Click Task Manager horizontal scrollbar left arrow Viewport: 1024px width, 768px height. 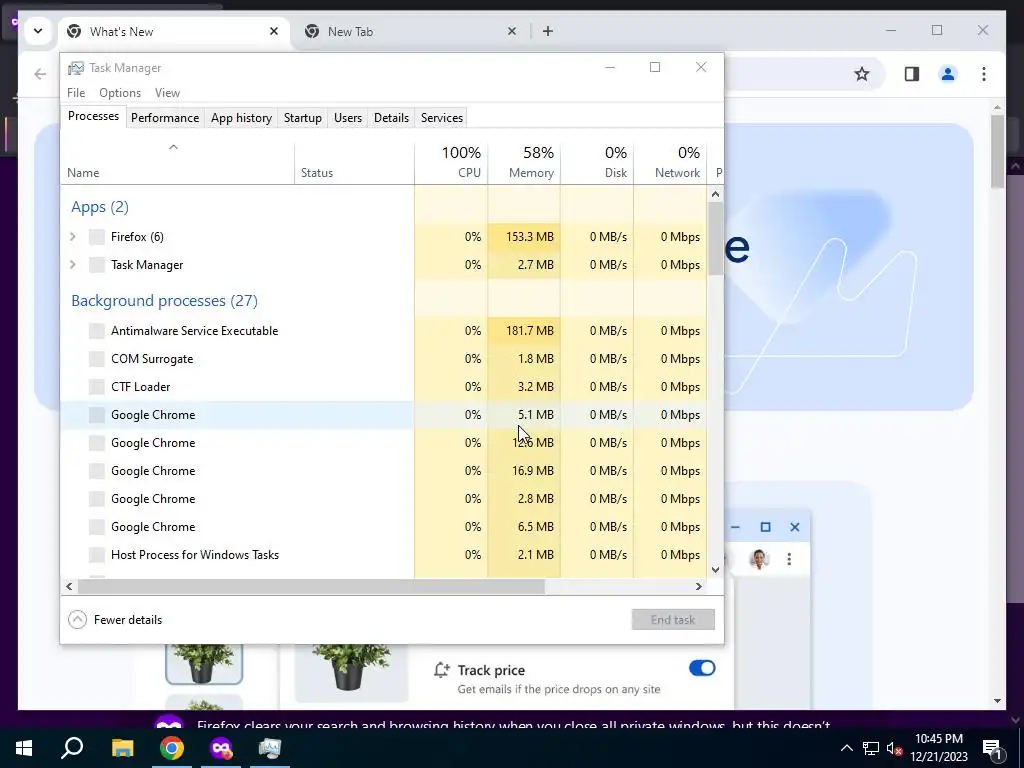pyautogui.click(x=69, y=586)
